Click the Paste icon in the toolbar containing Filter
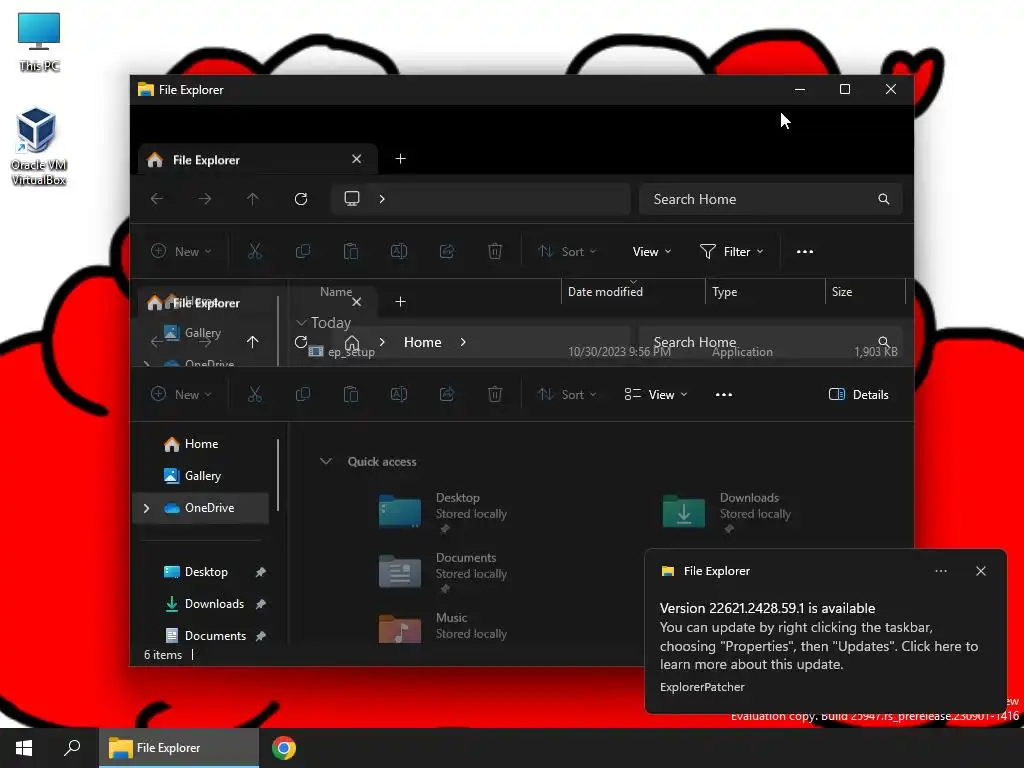 coord(351,251)
